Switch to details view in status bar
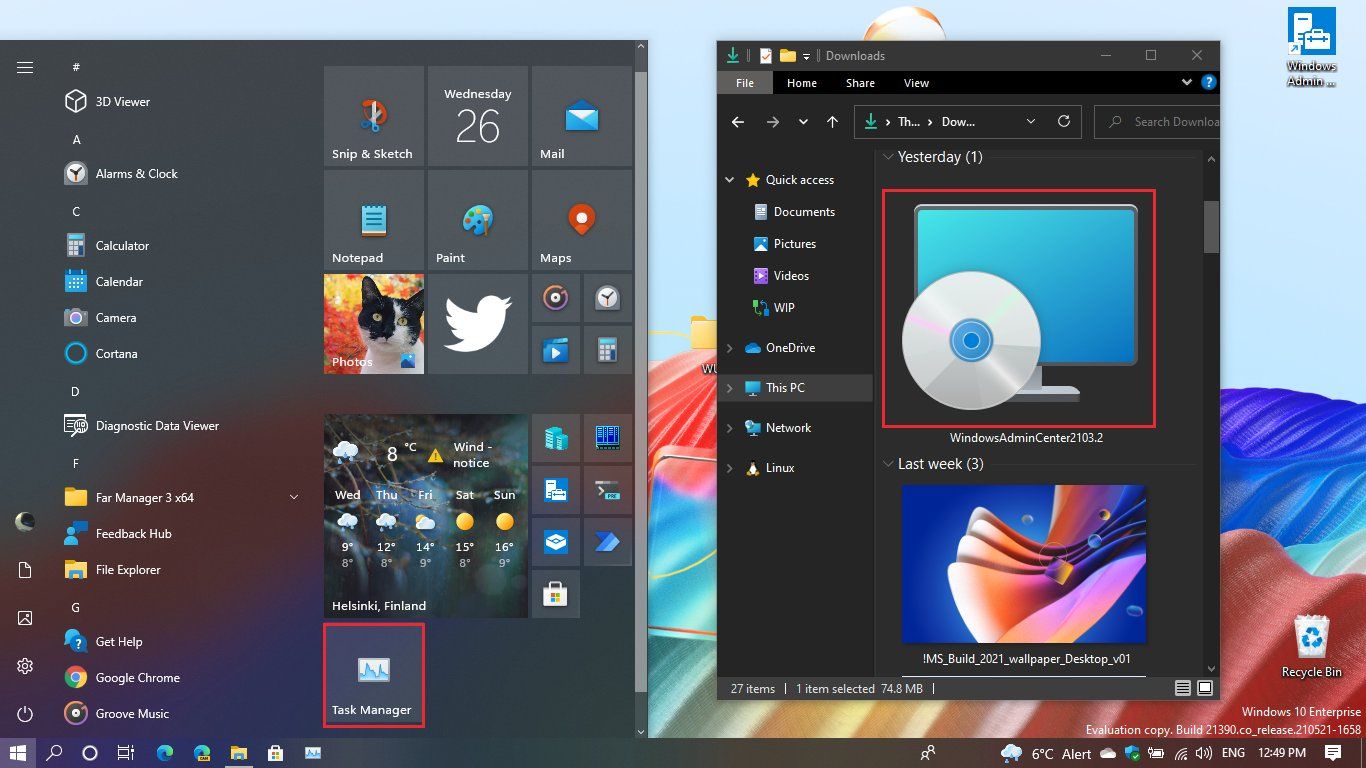The height and width of the screenshot is (768, 1366). 1183,689
